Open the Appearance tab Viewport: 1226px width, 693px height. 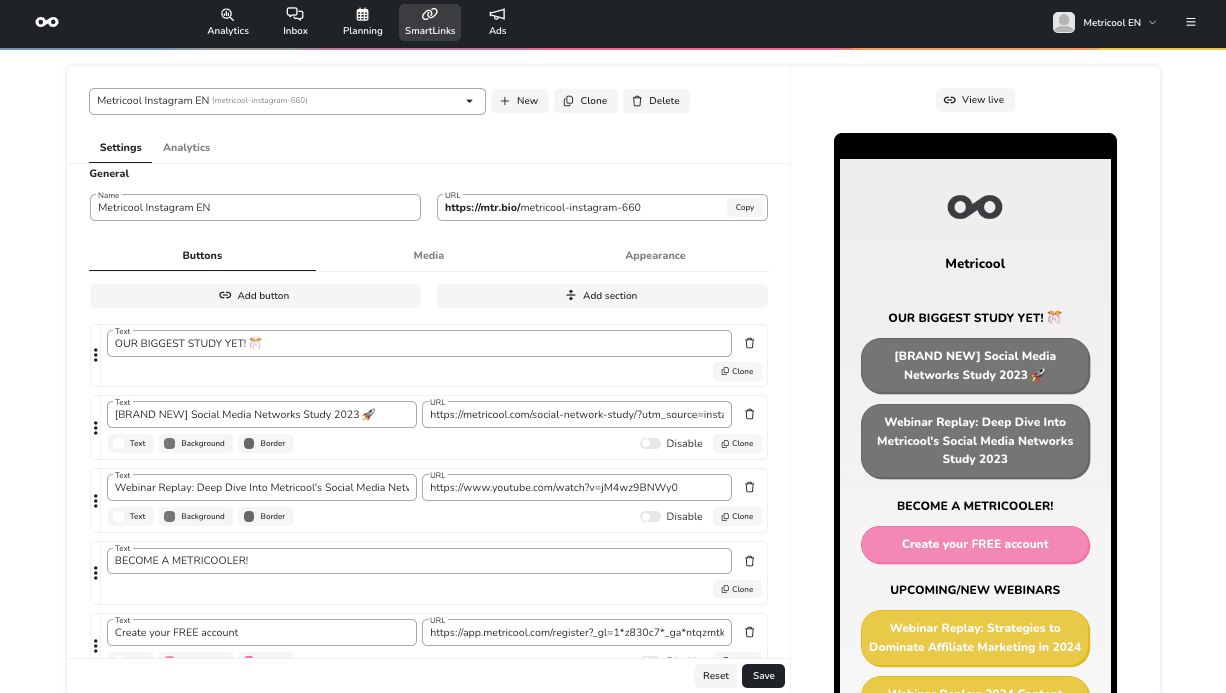click(655, 255)
